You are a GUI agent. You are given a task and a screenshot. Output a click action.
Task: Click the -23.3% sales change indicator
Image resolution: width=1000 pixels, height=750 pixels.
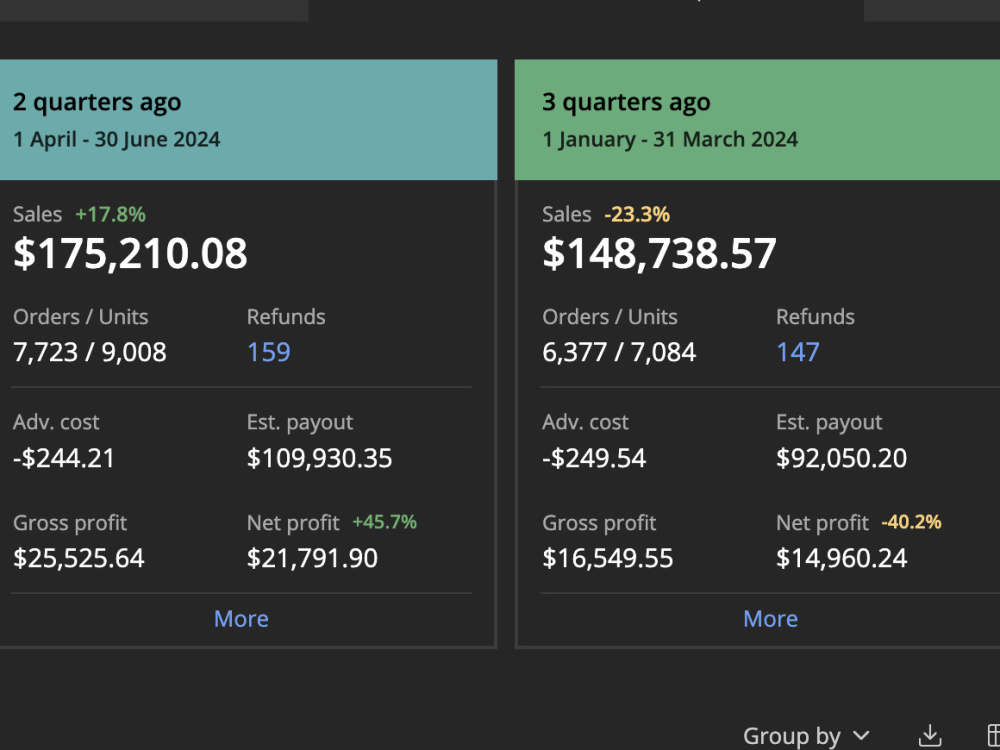point(637,214)
